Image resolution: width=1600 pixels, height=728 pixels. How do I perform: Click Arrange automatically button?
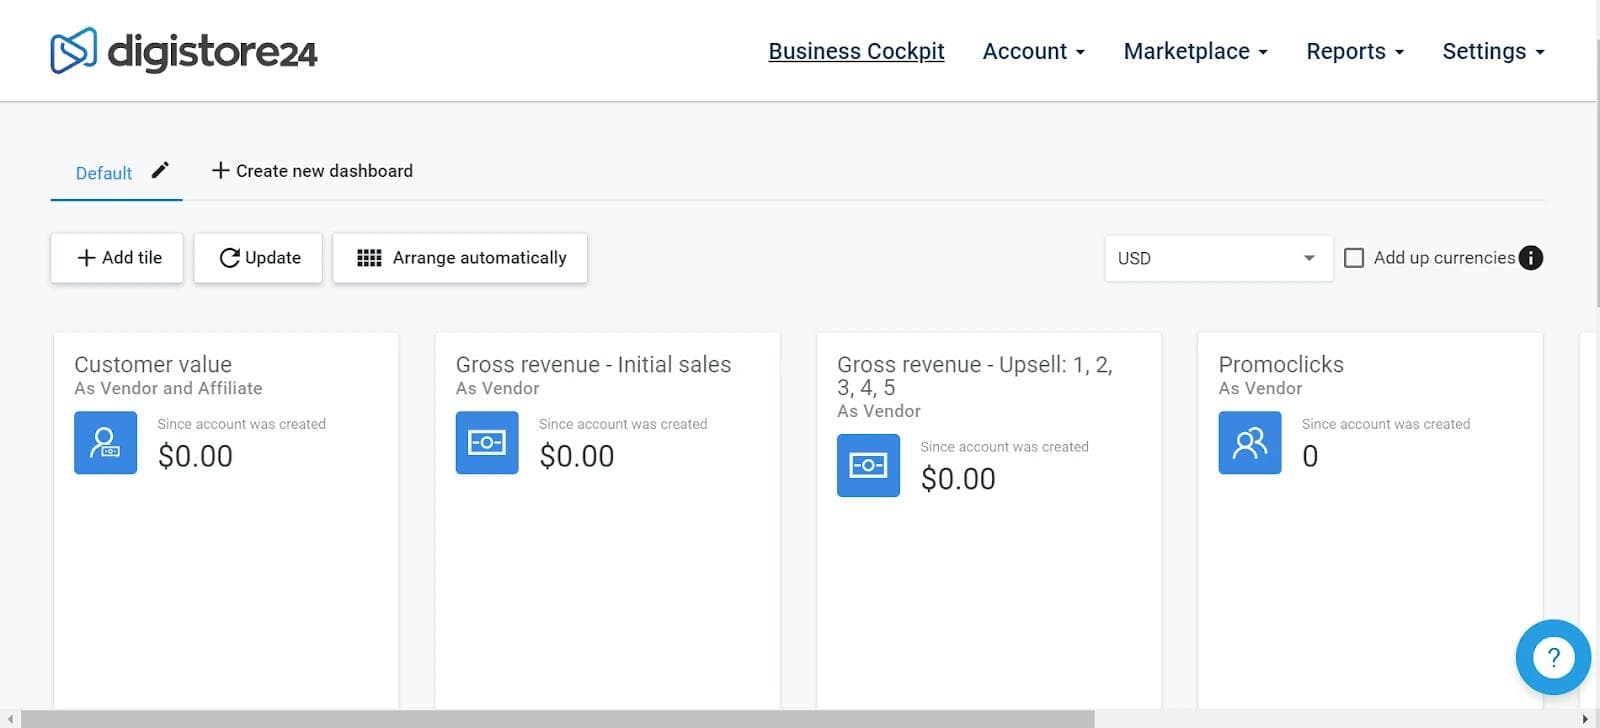point(460,258)
